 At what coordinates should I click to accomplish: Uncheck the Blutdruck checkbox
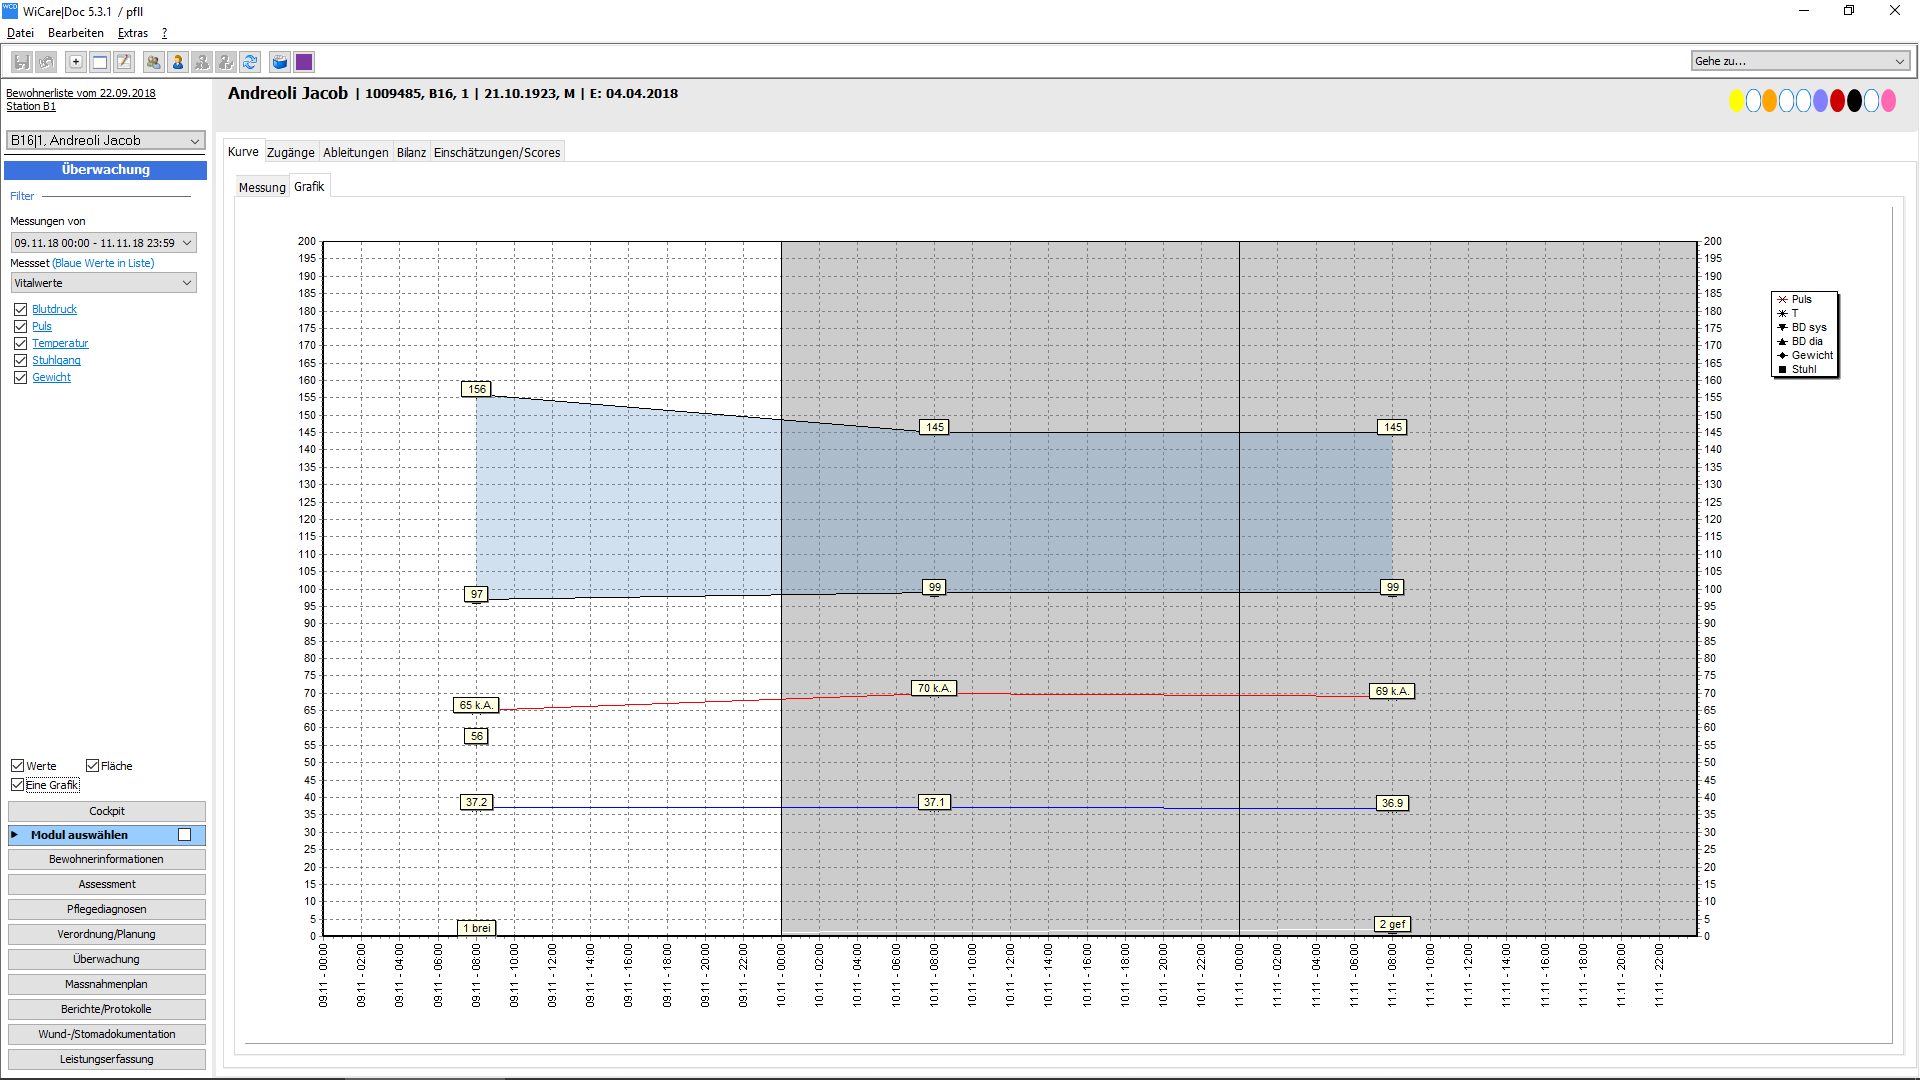point(20,310)
